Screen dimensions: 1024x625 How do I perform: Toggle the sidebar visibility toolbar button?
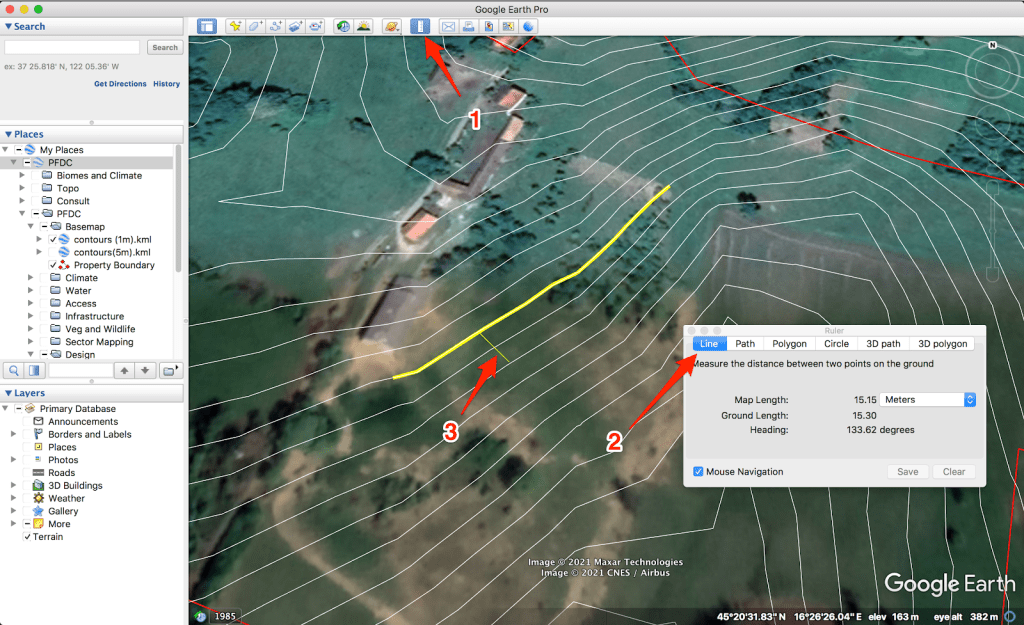point(207,26)
